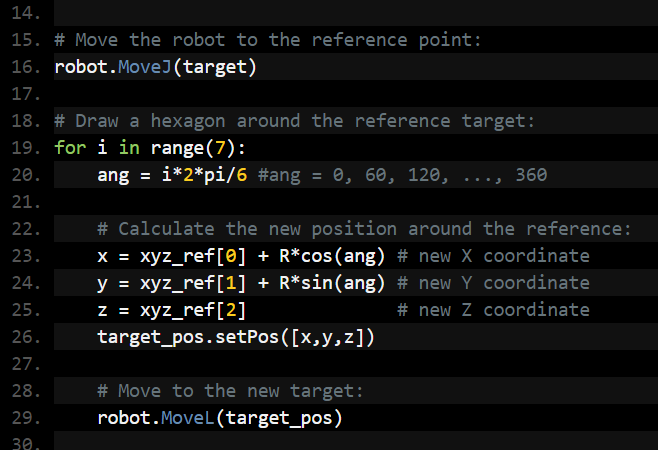Click the 'Calculate the new position' comment
The width and height of the screenshot is (658, 450).
click(364, 229)
